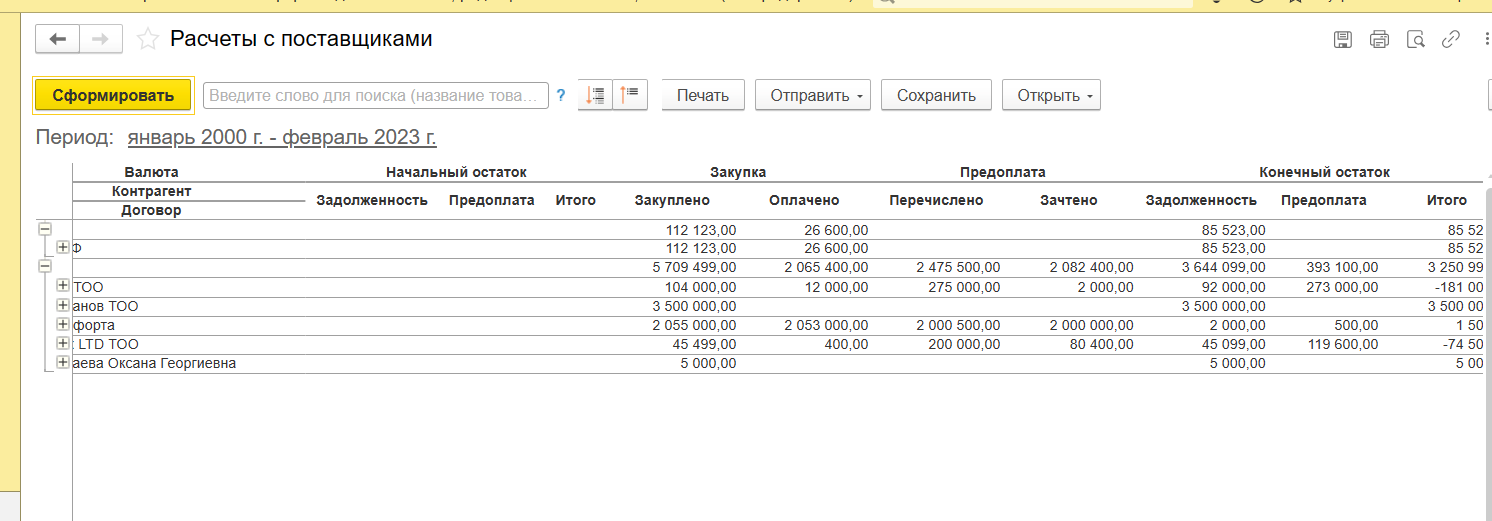Screen dimensions: 1492x521
Task: Click the forward navigation arrow
Action: click(x=100, y=39)
